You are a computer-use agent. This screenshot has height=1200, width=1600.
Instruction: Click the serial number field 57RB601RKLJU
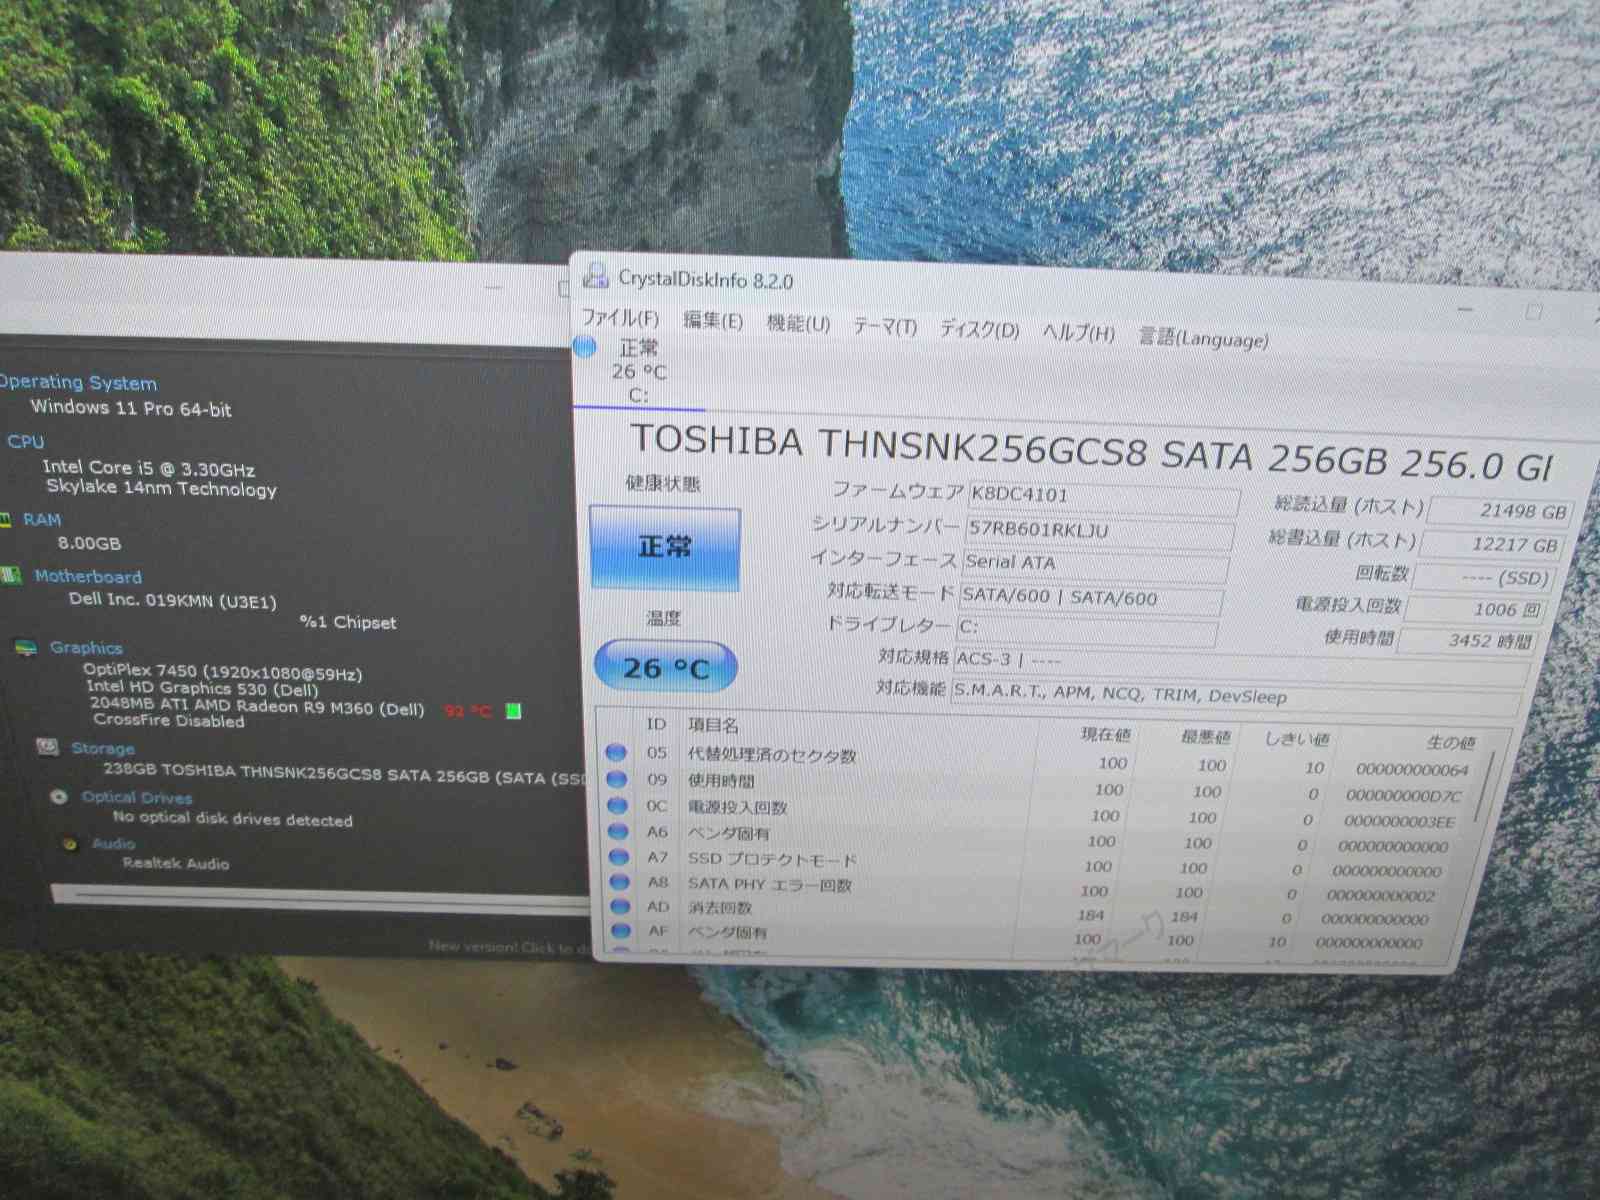pyautogui.click(x=1098, y=531)
